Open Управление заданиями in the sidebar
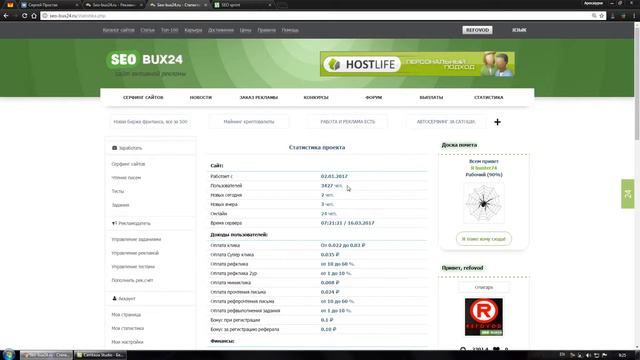This screenshot has width=640, height=360. [136, 239]
